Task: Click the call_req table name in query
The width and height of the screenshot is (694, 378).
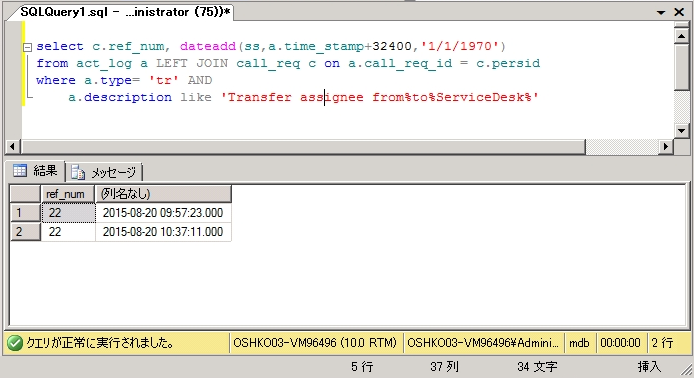Action: 268,64
